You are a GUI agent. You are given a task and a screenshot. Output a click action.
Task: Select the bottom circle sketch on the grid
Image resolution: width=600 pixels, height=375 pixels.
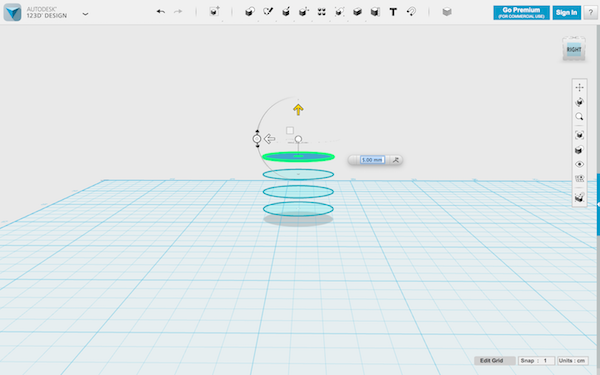point(298,209)
